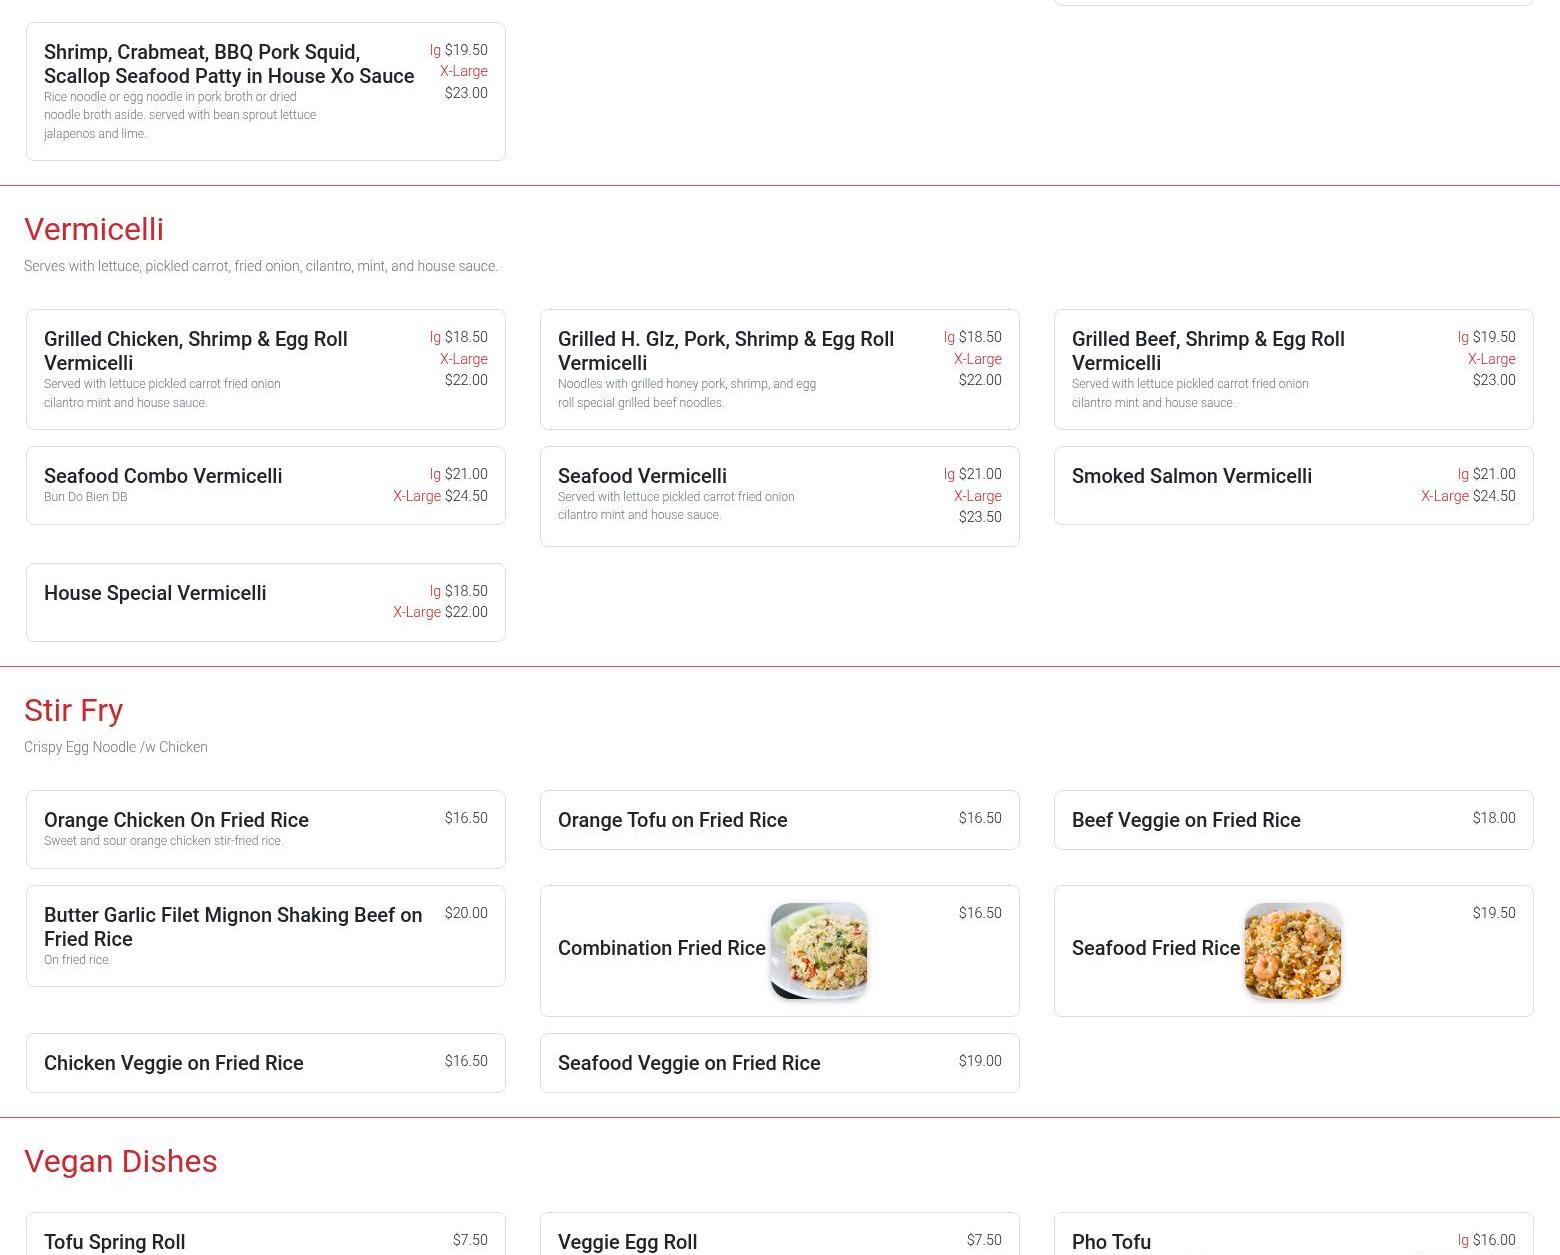Click "Sweet and sour orange chicken stir-fried rice."
The width and height of the screenshot is (1560, 1255).
click(164, 841)
